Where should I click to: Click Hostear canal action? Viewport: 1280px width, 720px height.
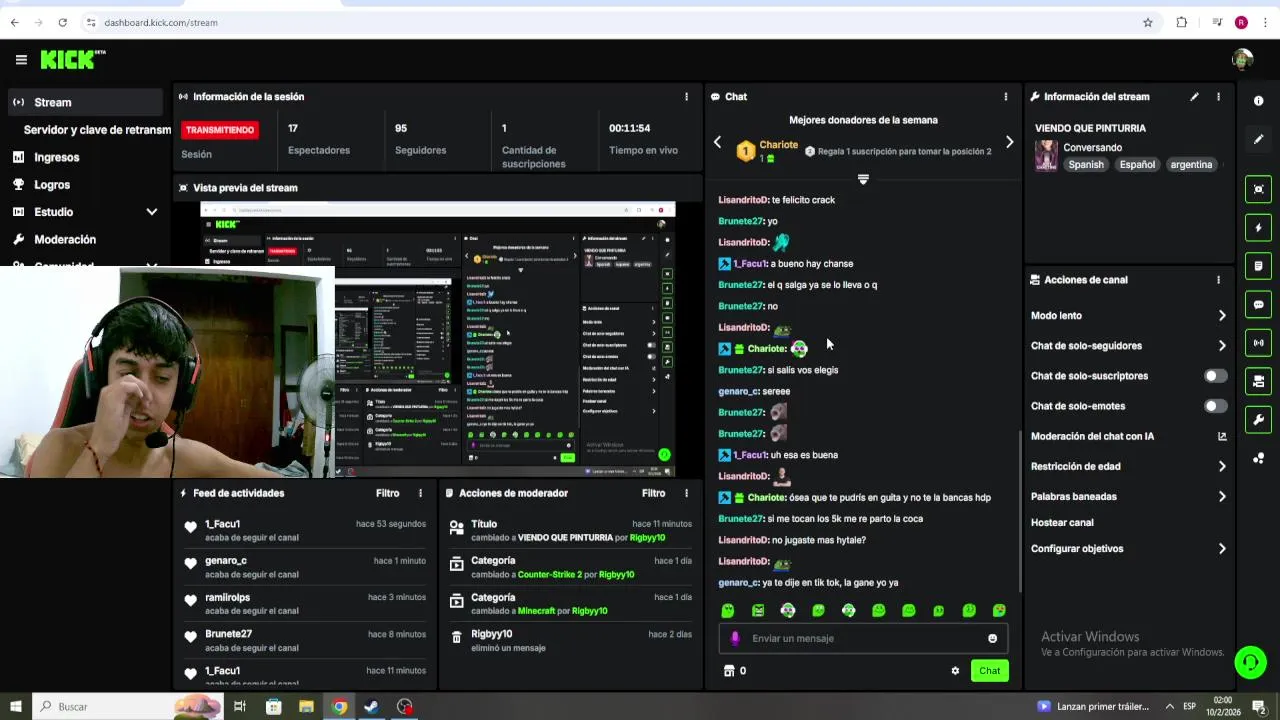click(x=1062, y=522)
